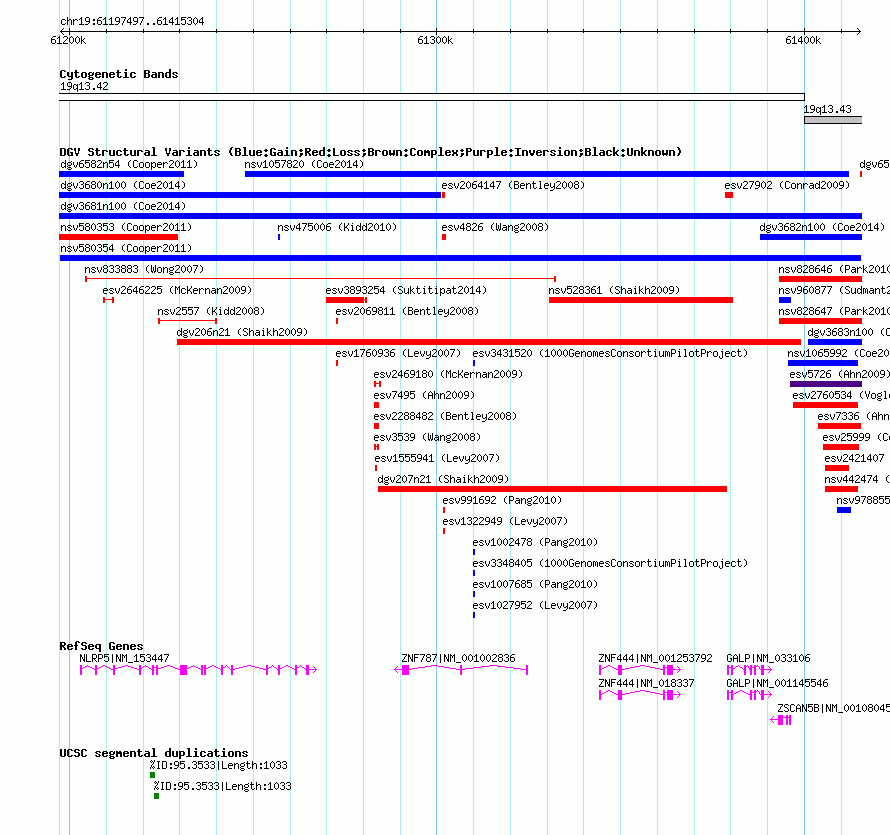The height and width of the screenshot is (835, 890).
Task: Click the 61200k ruler tick label
Action: pyautogui.click(x=68, y=41)
